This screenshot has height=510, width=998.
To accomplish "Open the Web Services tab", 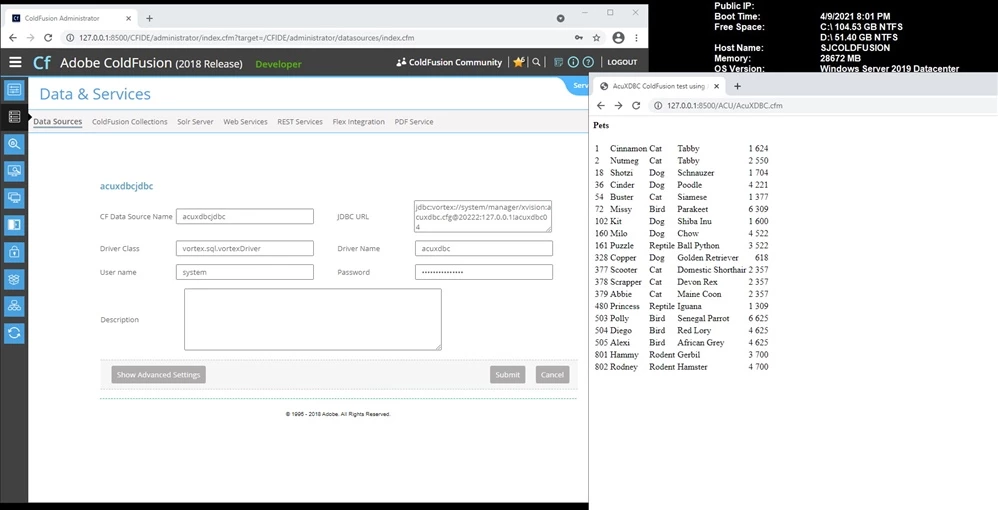I will click(245, 122).
